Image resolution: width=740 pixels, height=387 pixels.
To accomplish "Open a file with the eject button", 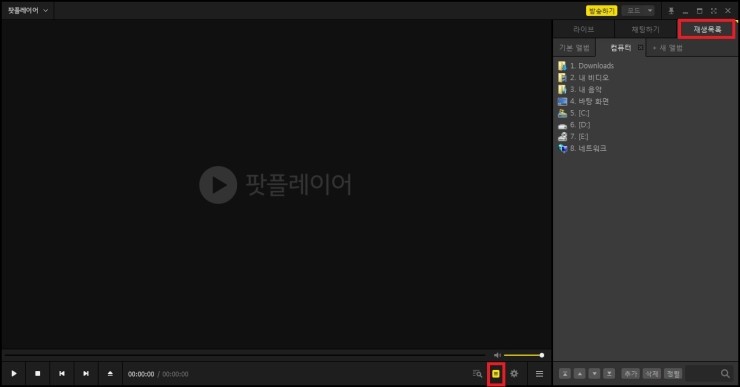I will (x=110, y=373).
